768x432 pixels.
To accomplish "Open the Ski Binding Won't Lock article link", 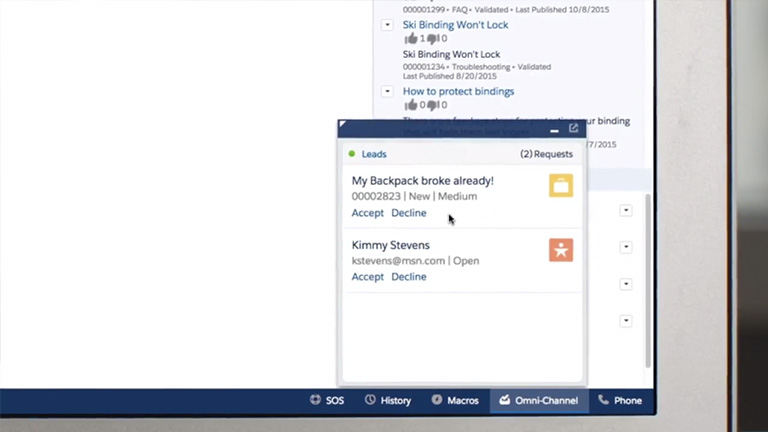I will click(x=456, y=25).
